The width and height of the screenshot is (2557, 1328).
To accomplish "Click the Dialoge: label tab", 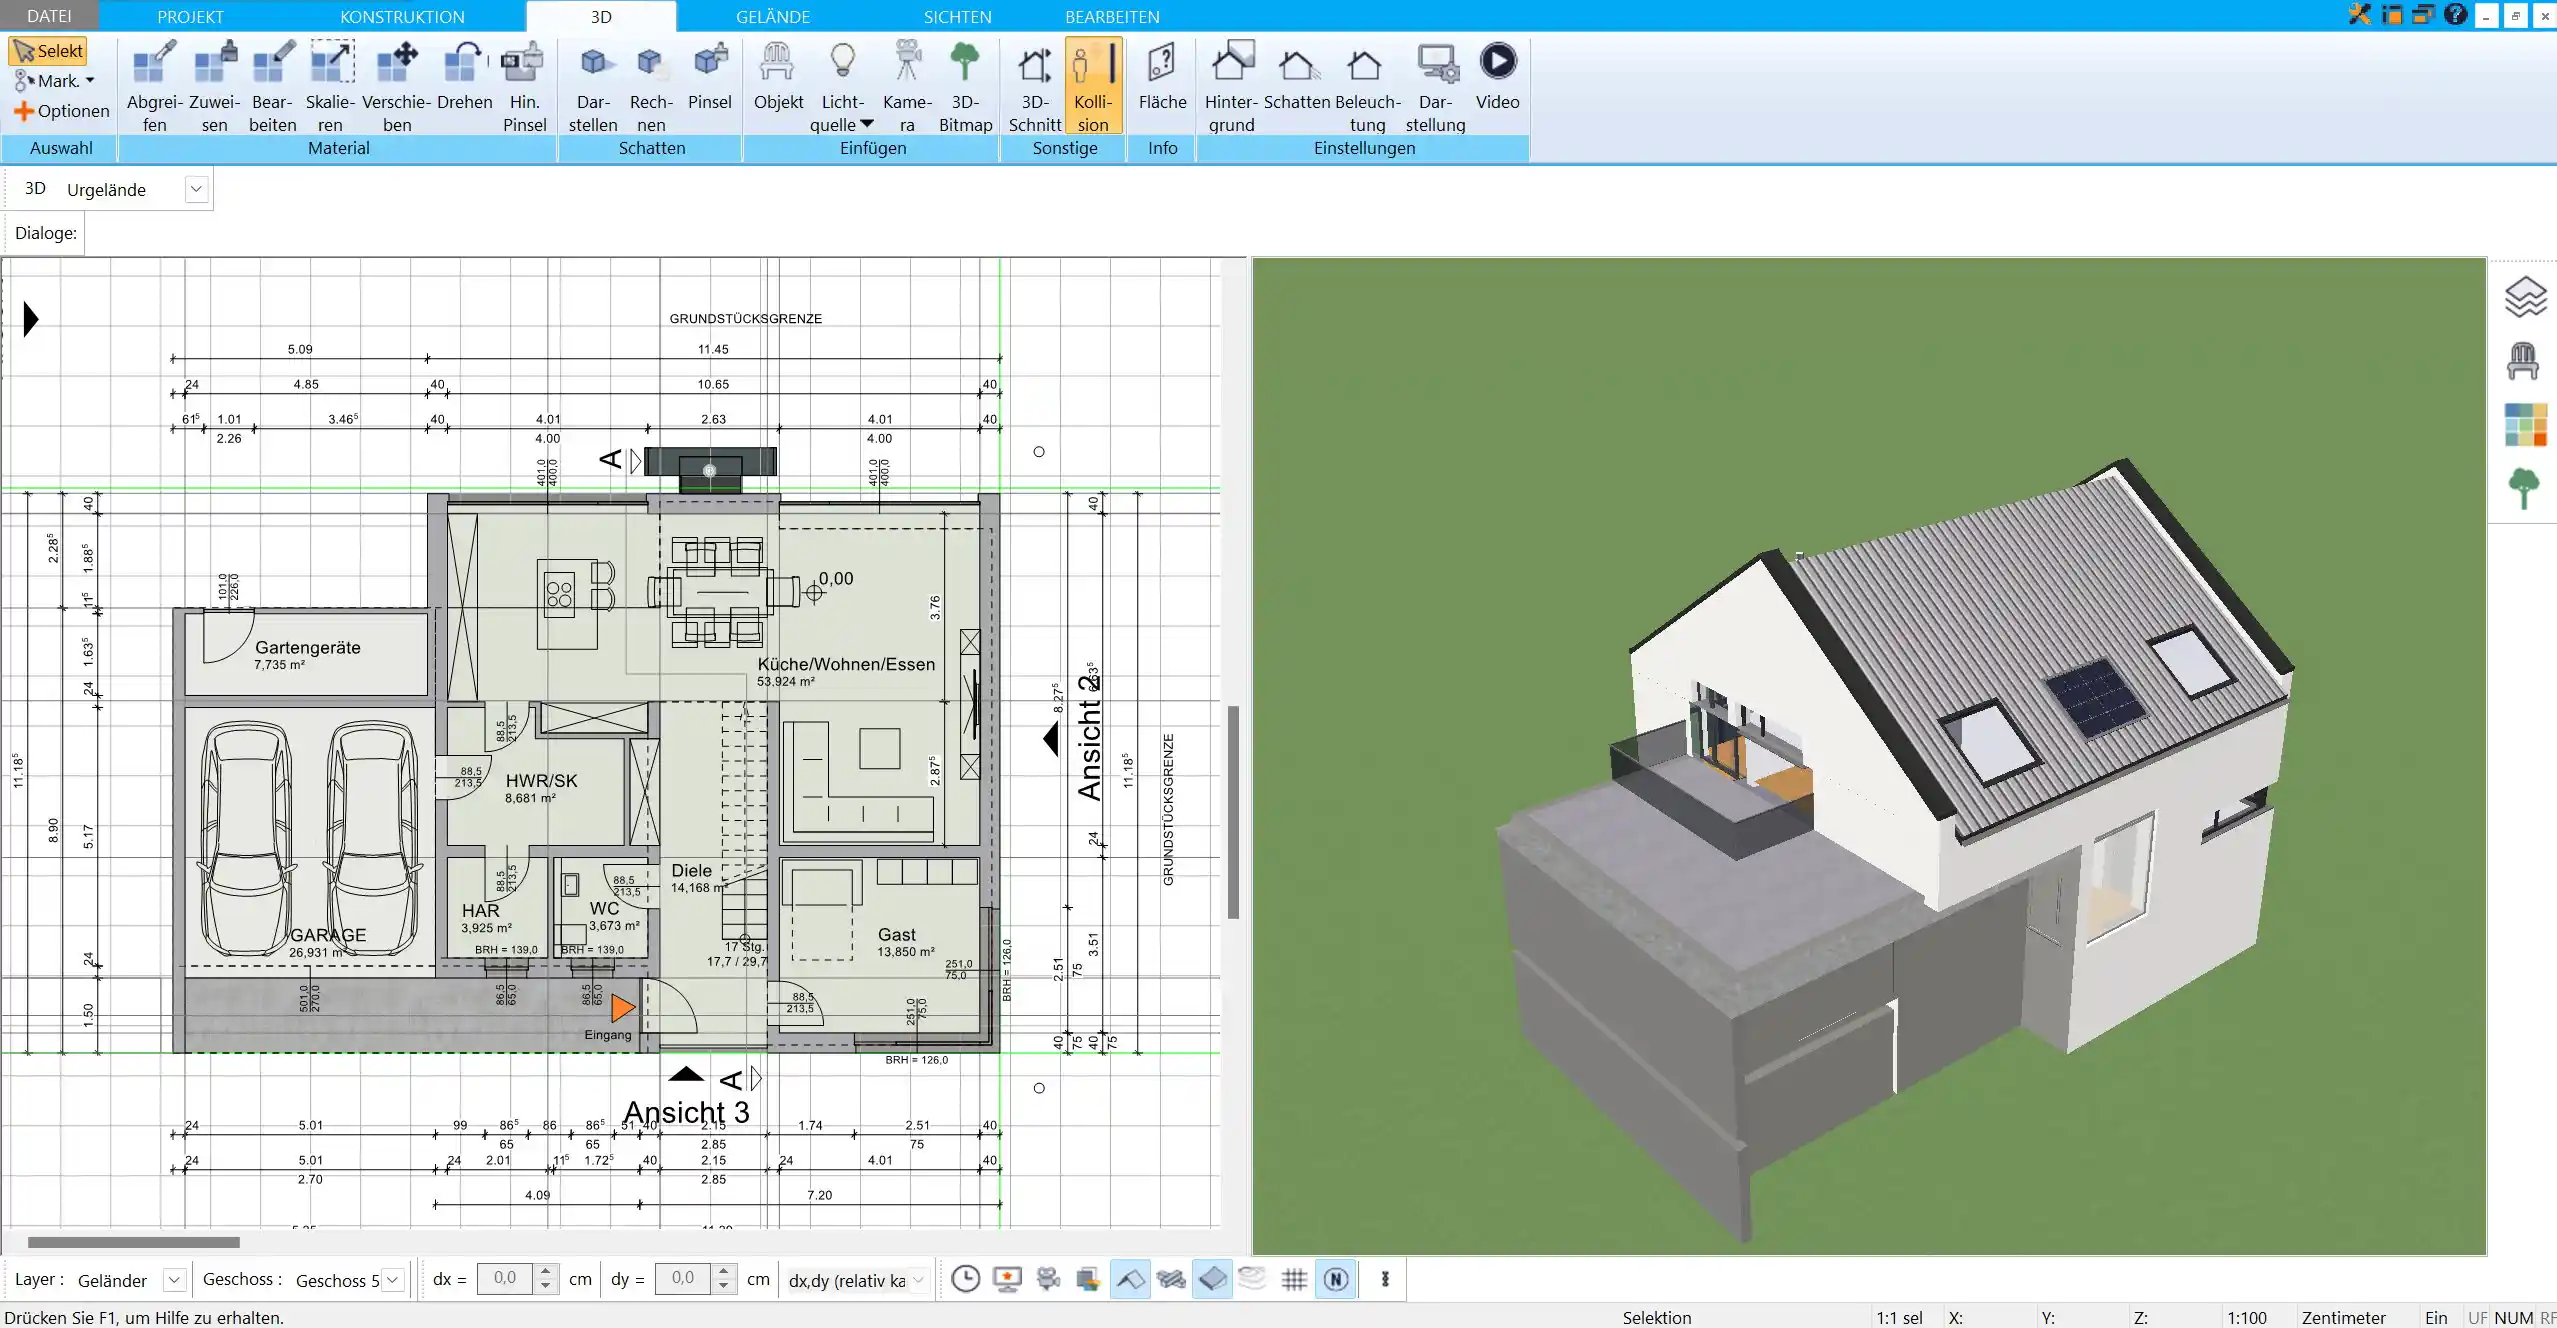I will [46, 233].
